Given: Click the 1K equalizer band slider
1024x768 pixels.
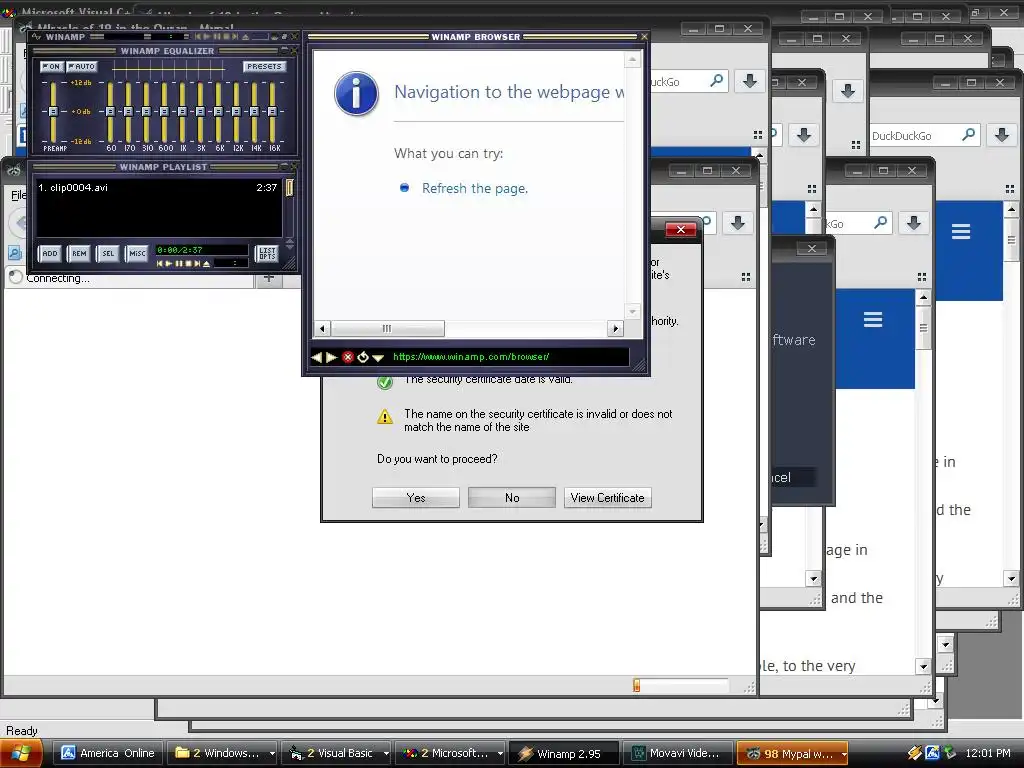Looking at the screenshot, I should pos(183,112).
